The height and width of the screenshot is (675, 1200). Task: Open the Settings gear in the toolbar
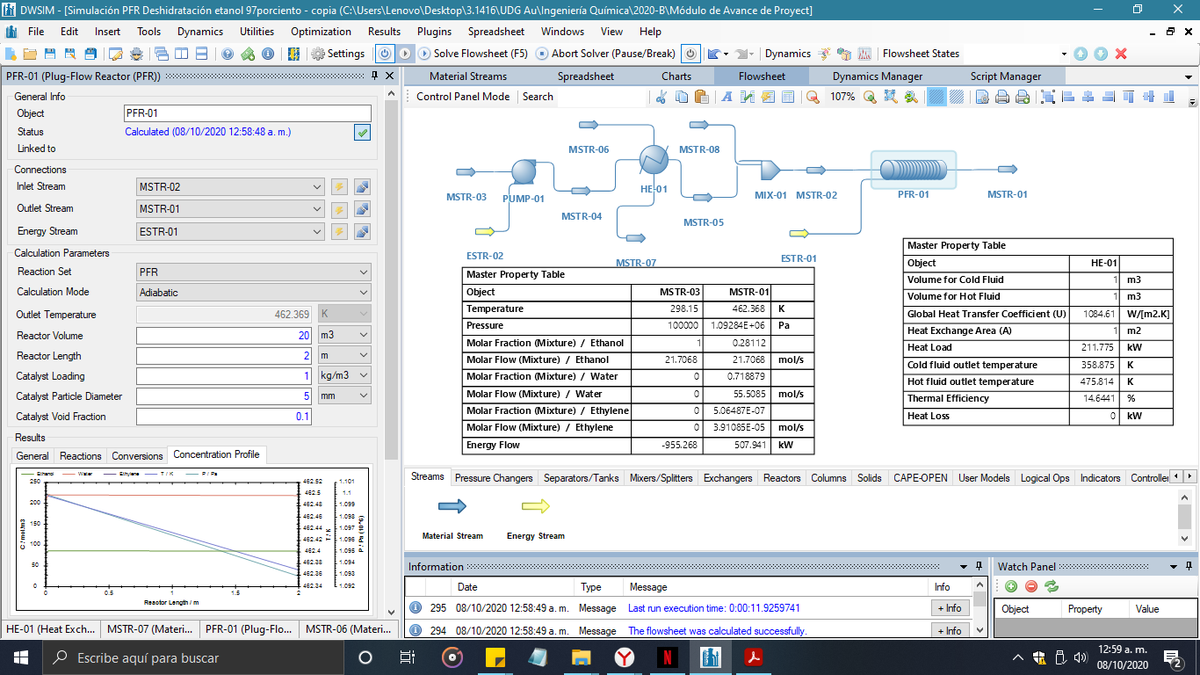click(319, 53)
